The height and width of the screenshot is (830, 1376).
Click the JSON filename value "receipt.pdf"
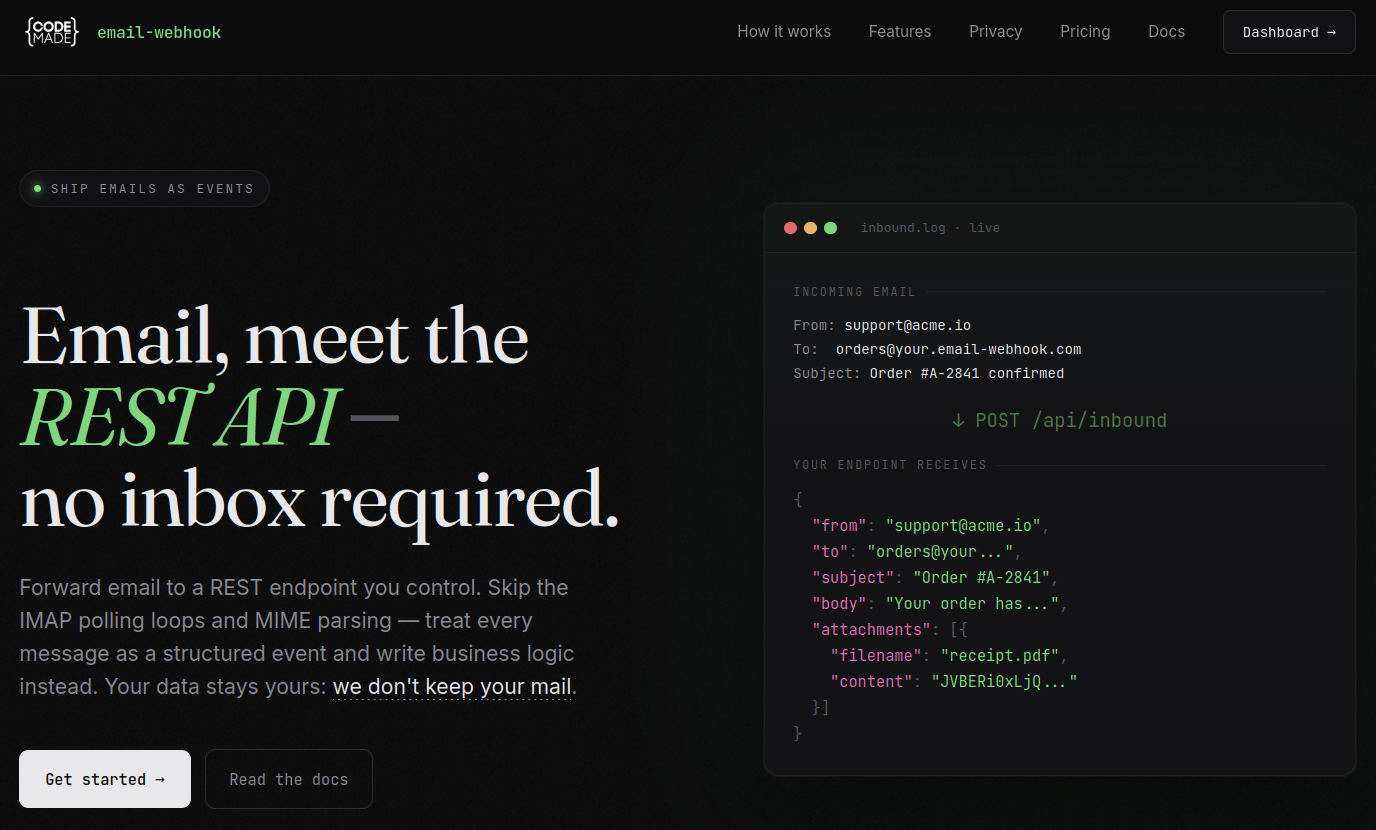(x=1000, y=655)
